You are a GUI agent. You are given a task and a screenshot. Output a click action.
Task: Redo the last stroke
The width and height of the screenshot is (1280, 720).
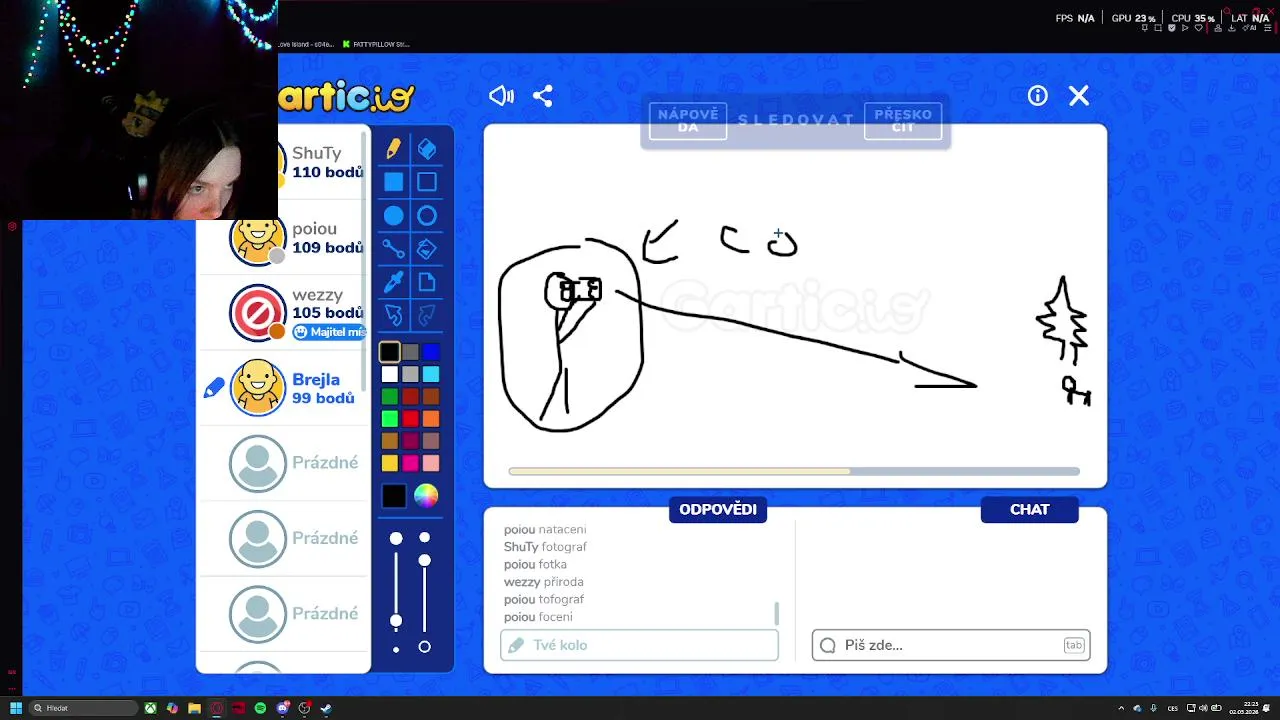pos(427,316)
